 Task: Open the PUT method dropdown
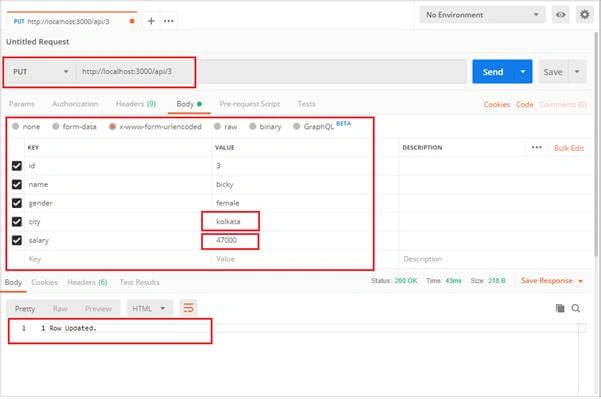pos(41,72)
